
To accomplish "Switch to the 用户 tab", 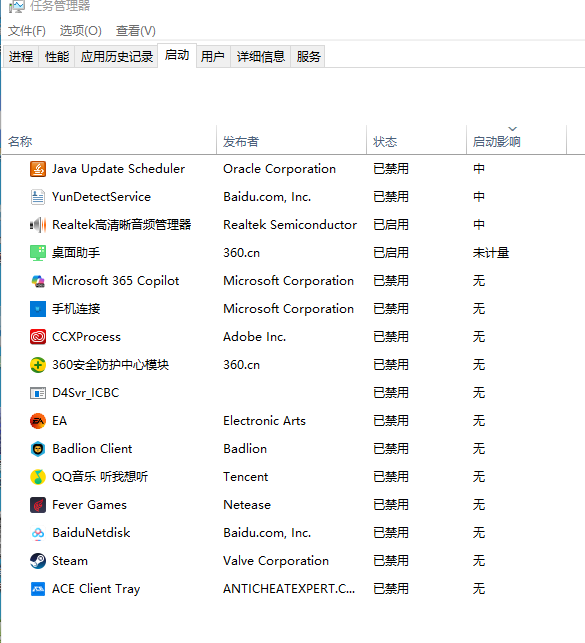I will coord(213,56).
